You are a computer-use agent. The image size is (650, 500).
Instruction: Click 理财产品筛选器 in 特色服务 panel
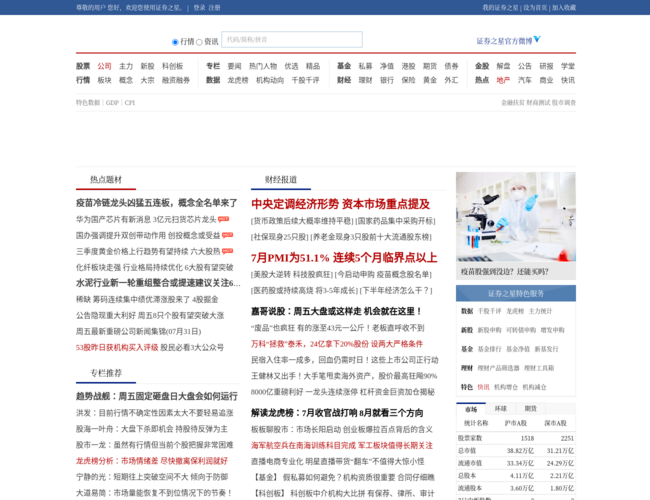pyautogui.click(x=498, y=368)
